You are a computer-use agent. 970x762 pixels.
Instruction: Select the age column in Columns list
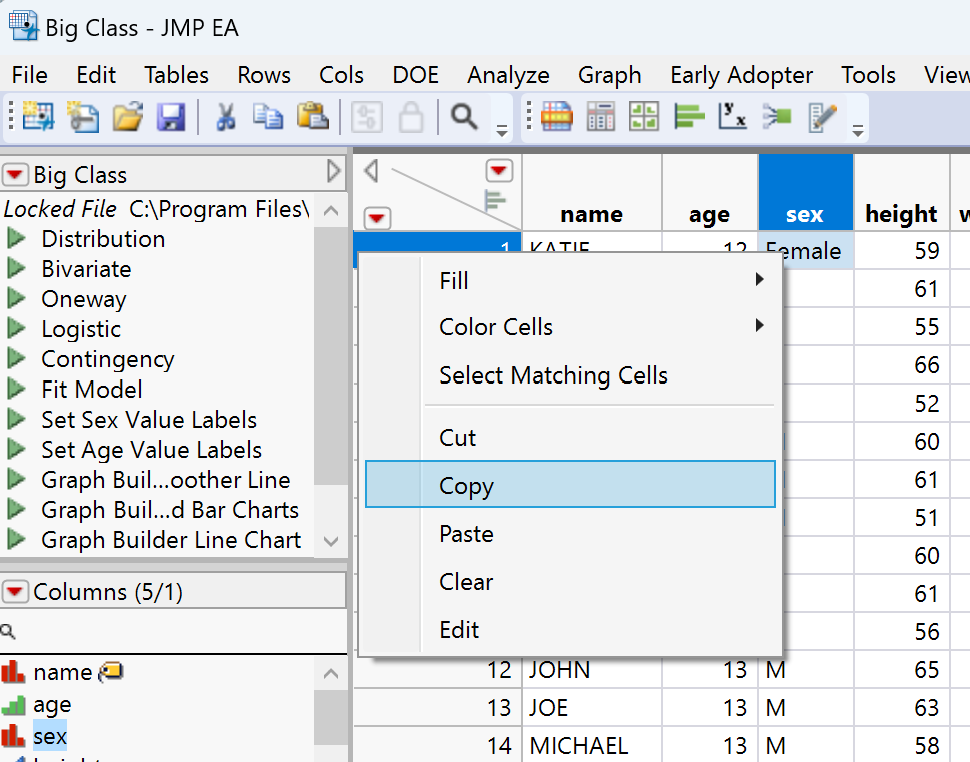(52, 705)
